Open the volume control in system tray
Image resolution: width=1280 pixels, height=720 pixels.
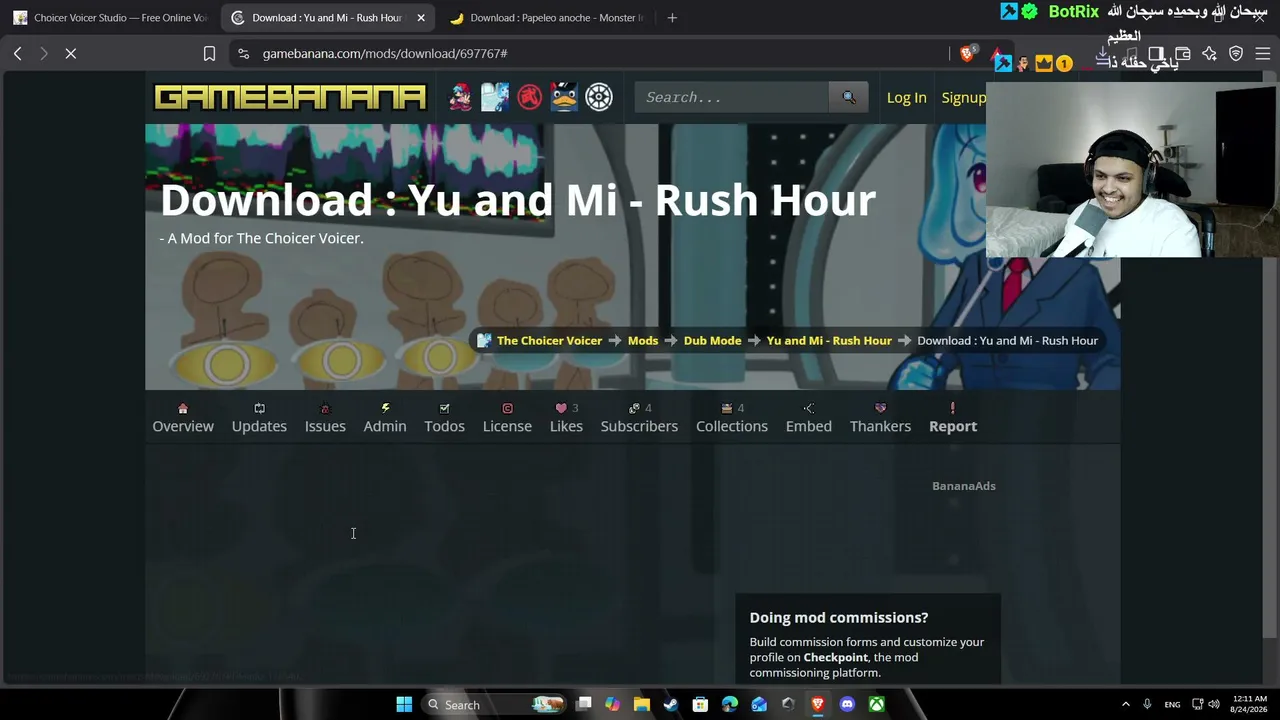1215,704
